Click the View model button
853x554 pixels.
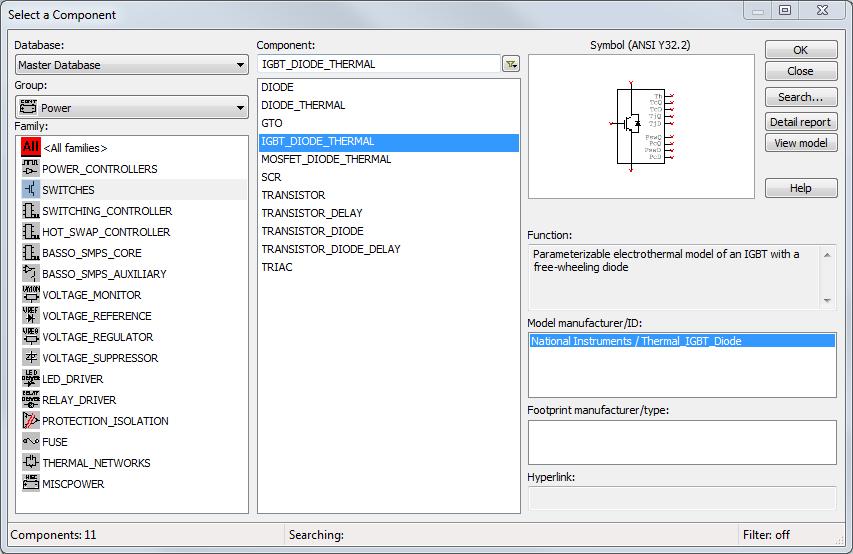[x=800, y=143]
